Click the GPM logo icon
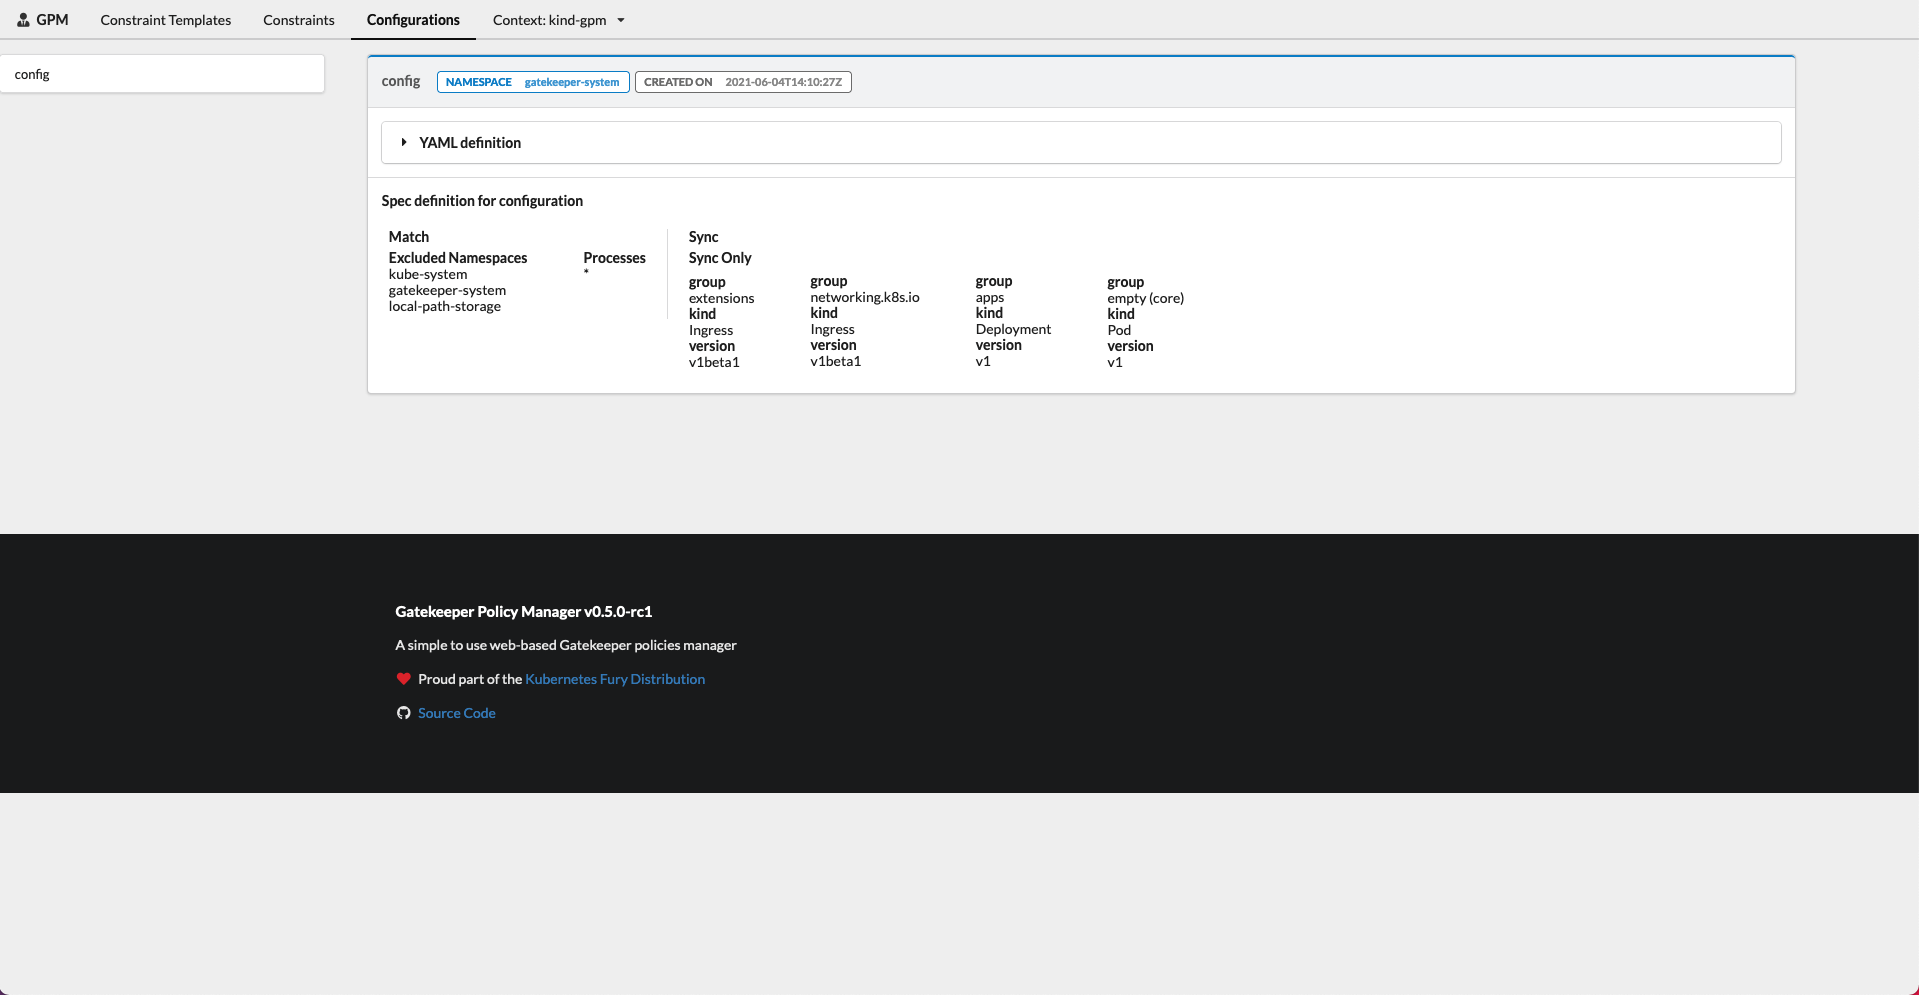The width and height of the screenshot is (1919, 995). click(23, 20)
